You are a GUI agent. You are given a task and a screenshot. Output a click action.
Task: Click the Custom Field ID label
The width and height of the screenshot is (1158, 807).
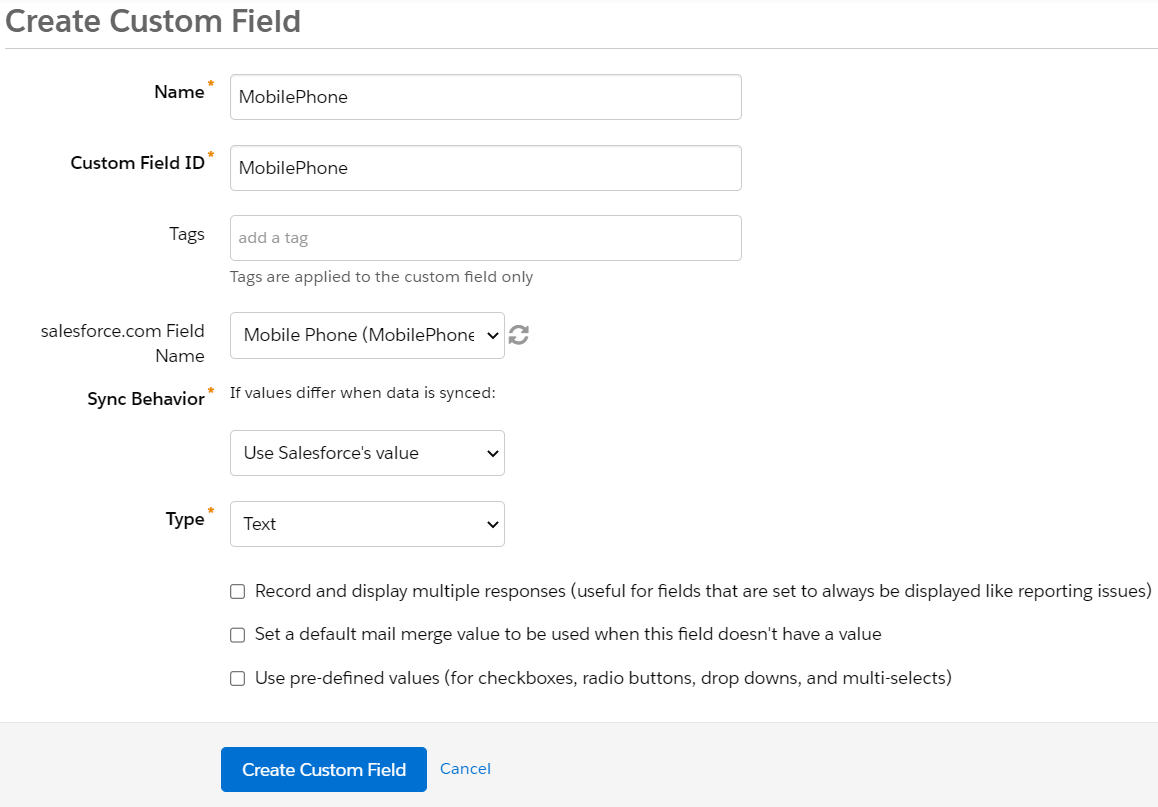pyautogui.click(x=137, y=163)
